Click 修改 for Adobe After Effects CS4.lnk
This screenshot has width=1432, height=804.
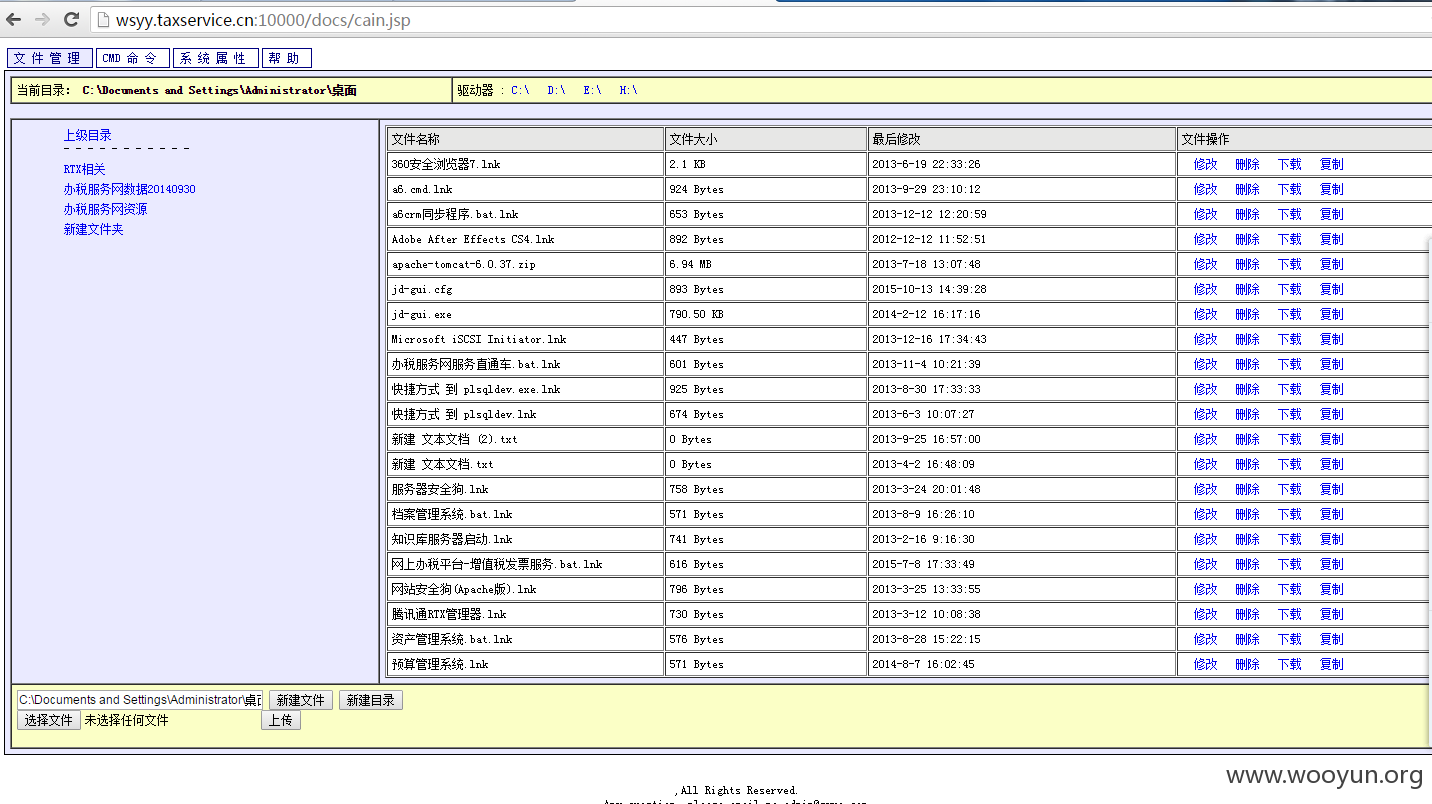coord(1205,239)
